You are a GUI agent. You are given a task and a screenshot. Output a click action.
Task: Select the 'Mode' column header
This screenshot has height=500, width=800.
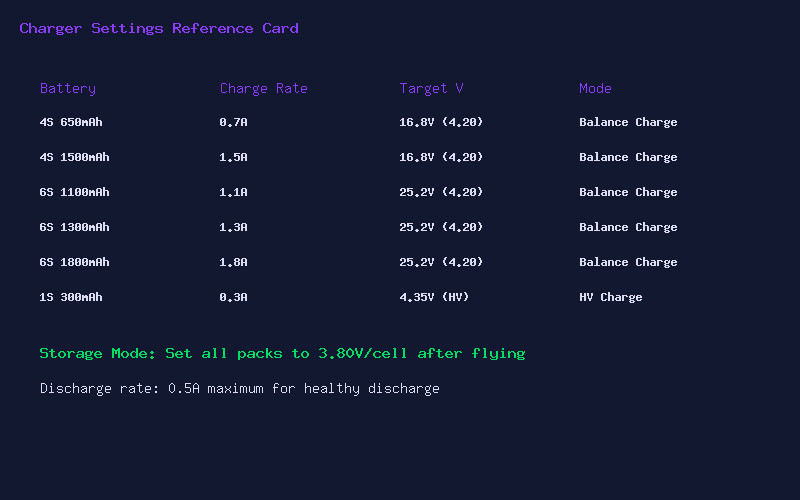click(x=595, y=88)
